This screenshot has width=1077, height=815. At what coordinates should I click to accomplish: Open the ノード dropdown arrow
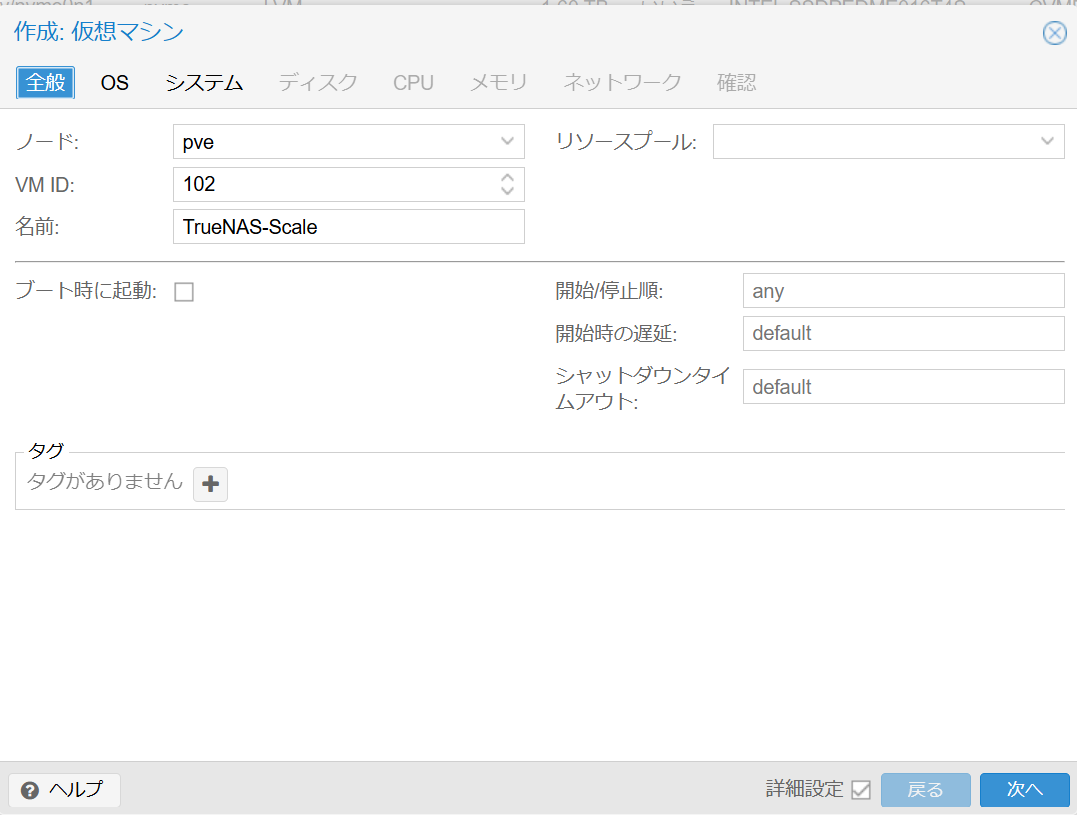click(507, 141)
